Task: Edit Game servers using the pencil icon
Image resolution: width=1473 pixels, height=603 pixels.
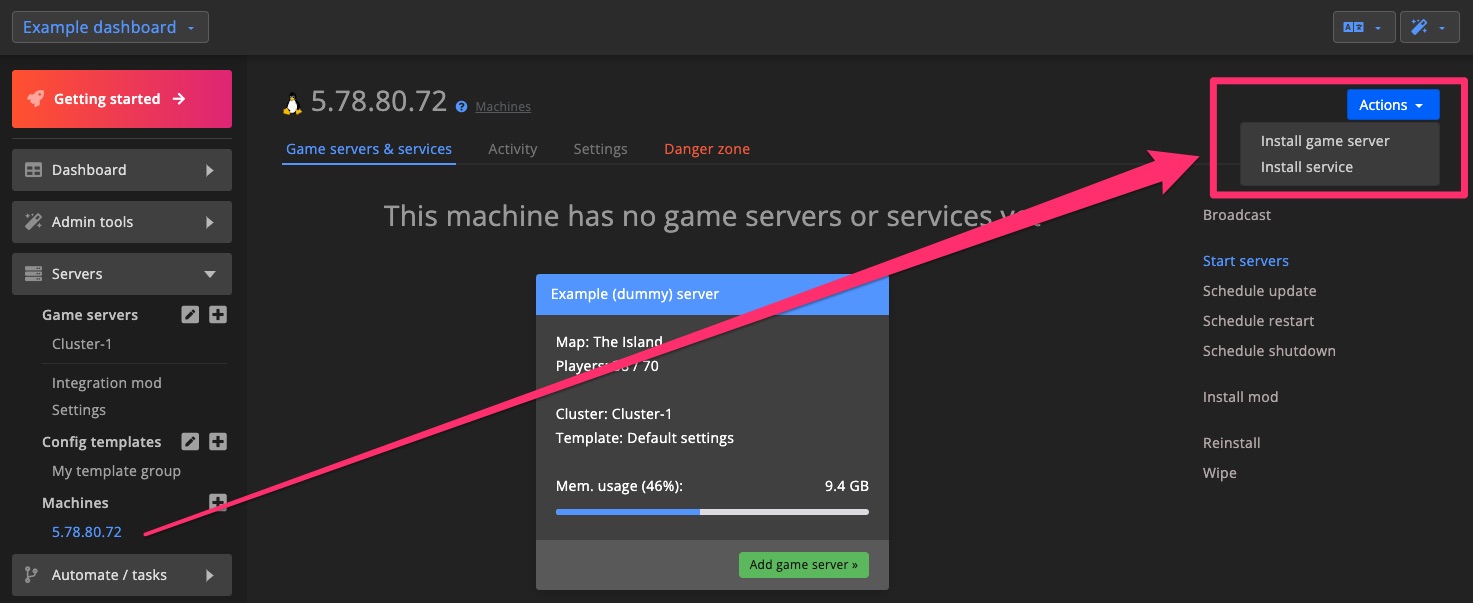Action: (x=190, y=314)
